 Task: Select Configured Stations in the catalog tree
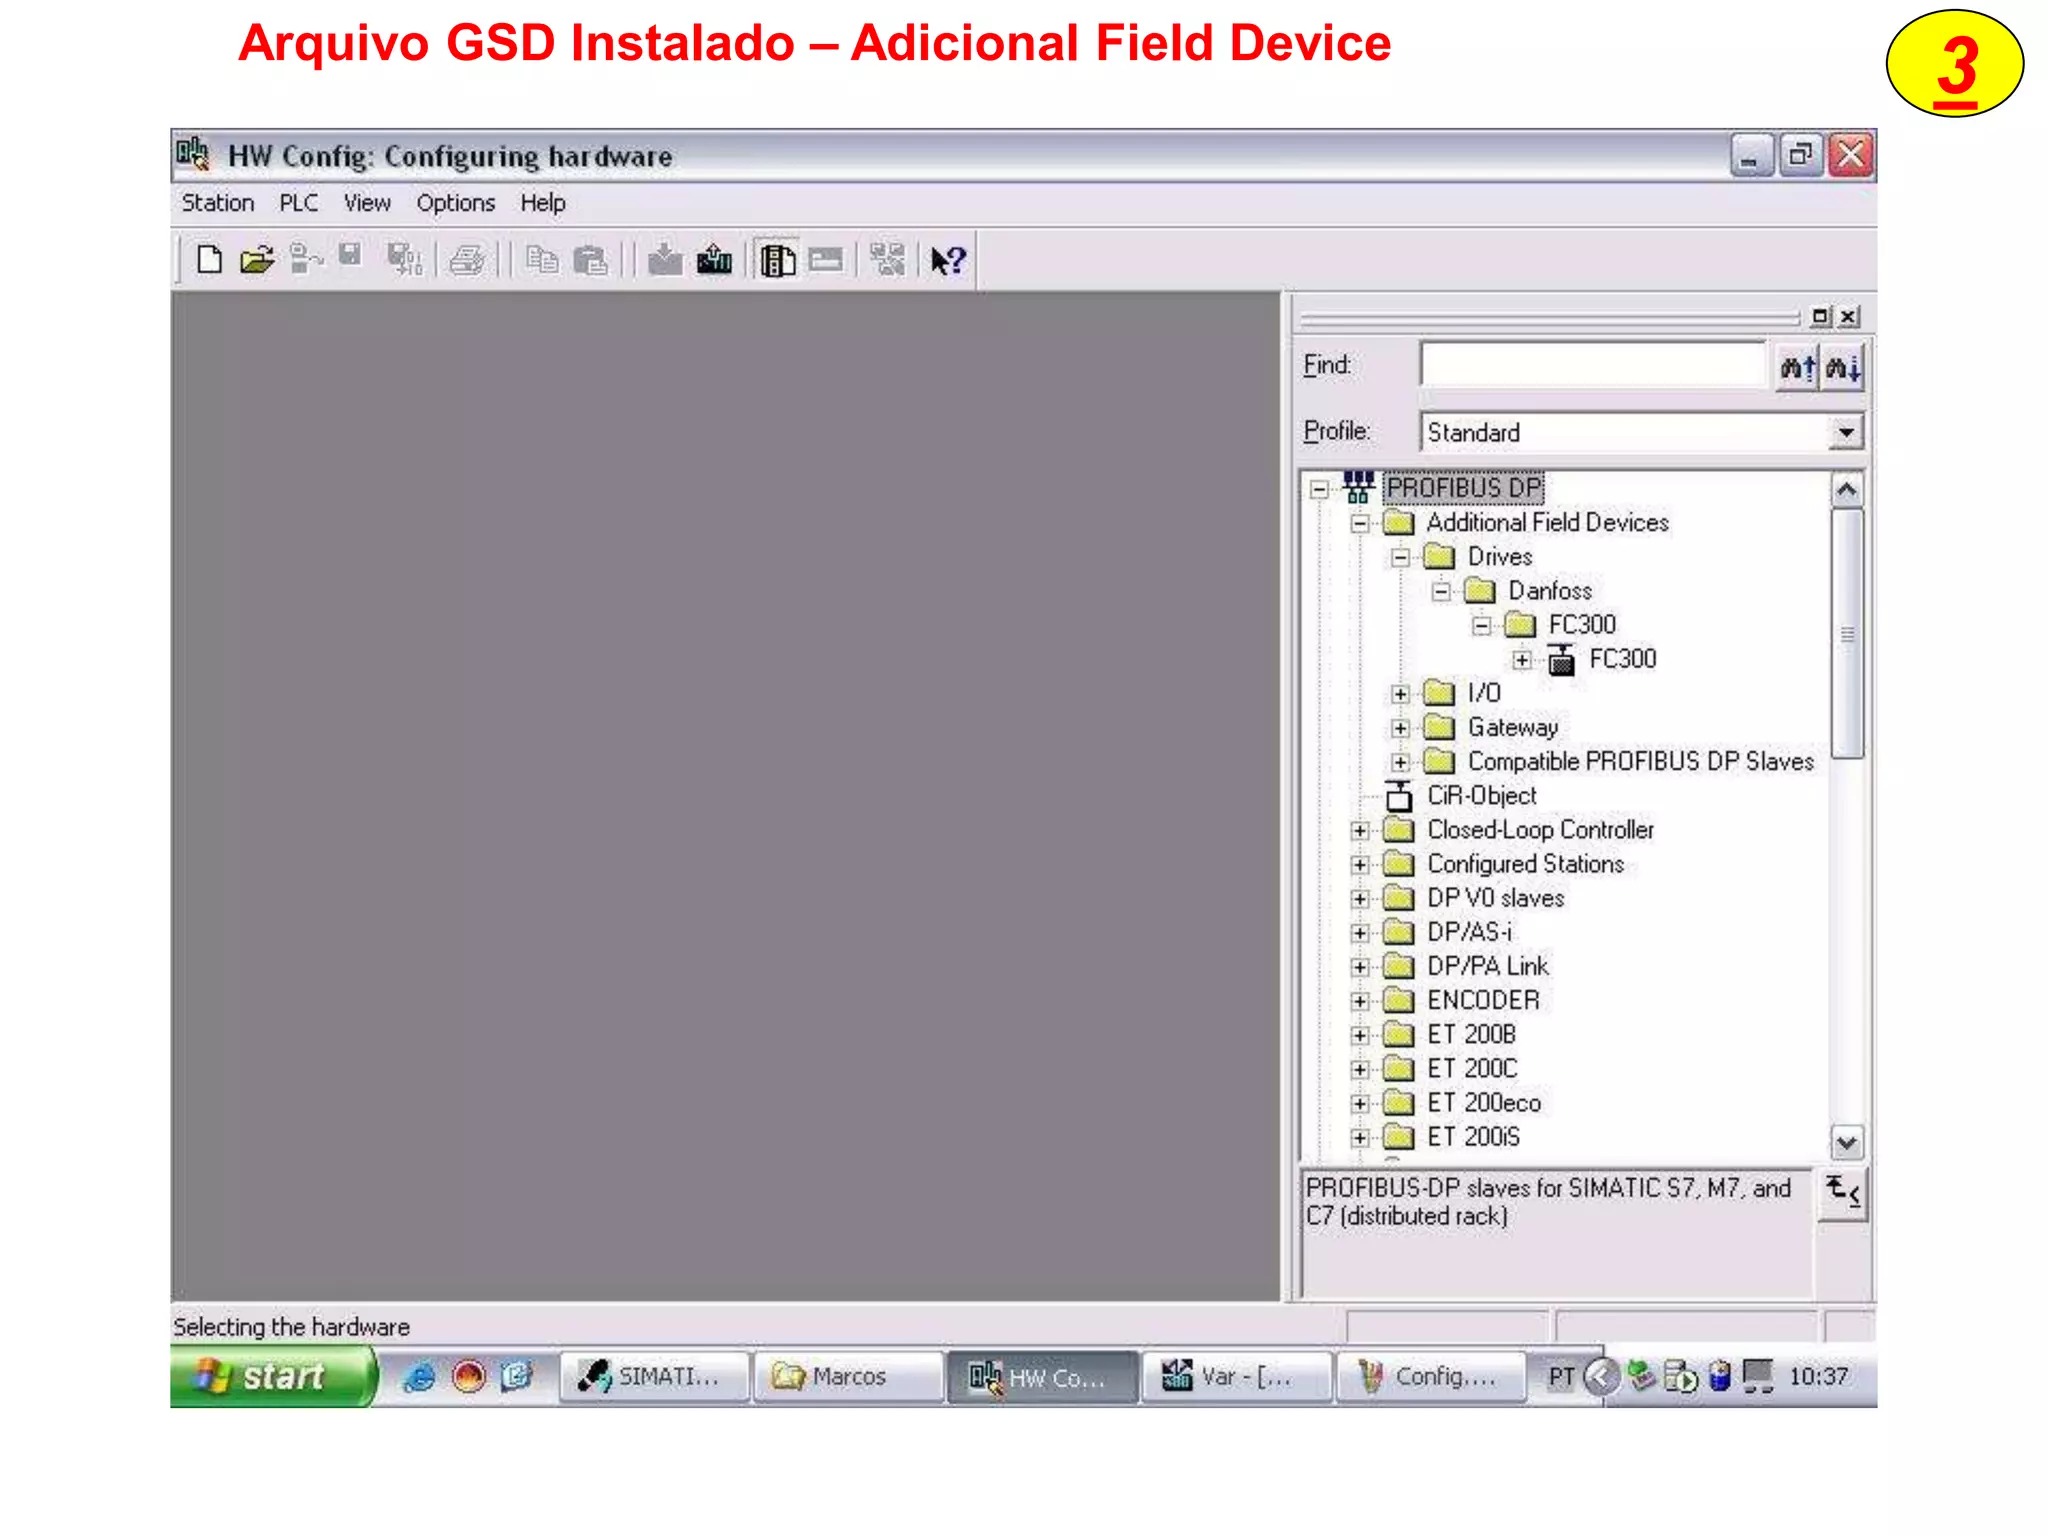pos(1525,864)
